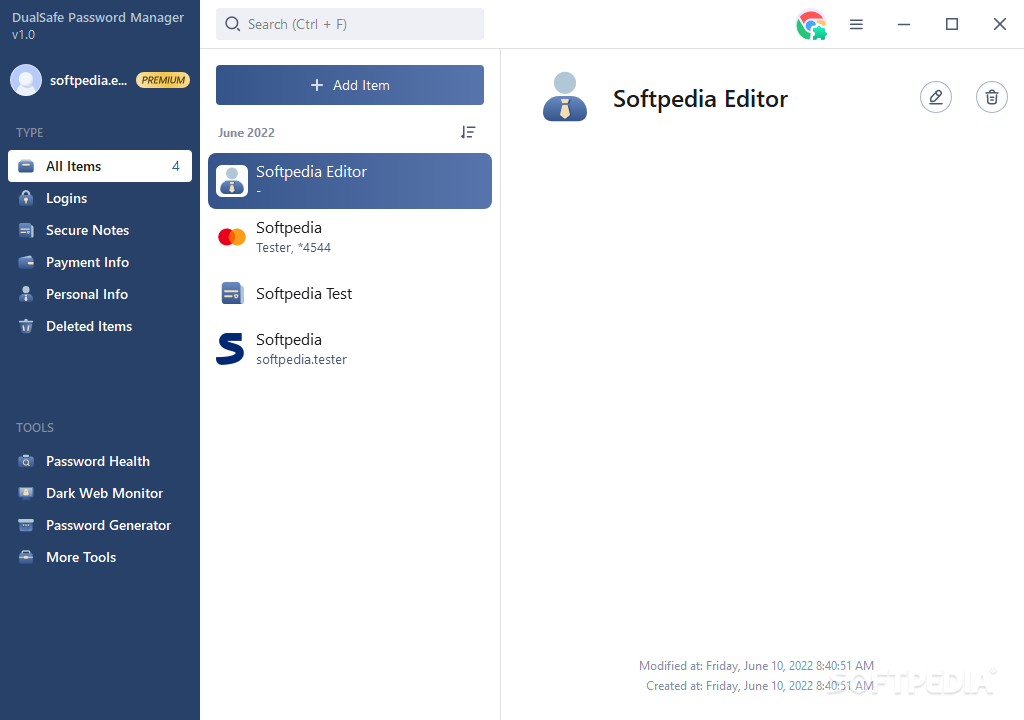The height and width of the screenshot is (720, 1024).
Task: Select the Softpedia Test entry
Action: (350, 293)
